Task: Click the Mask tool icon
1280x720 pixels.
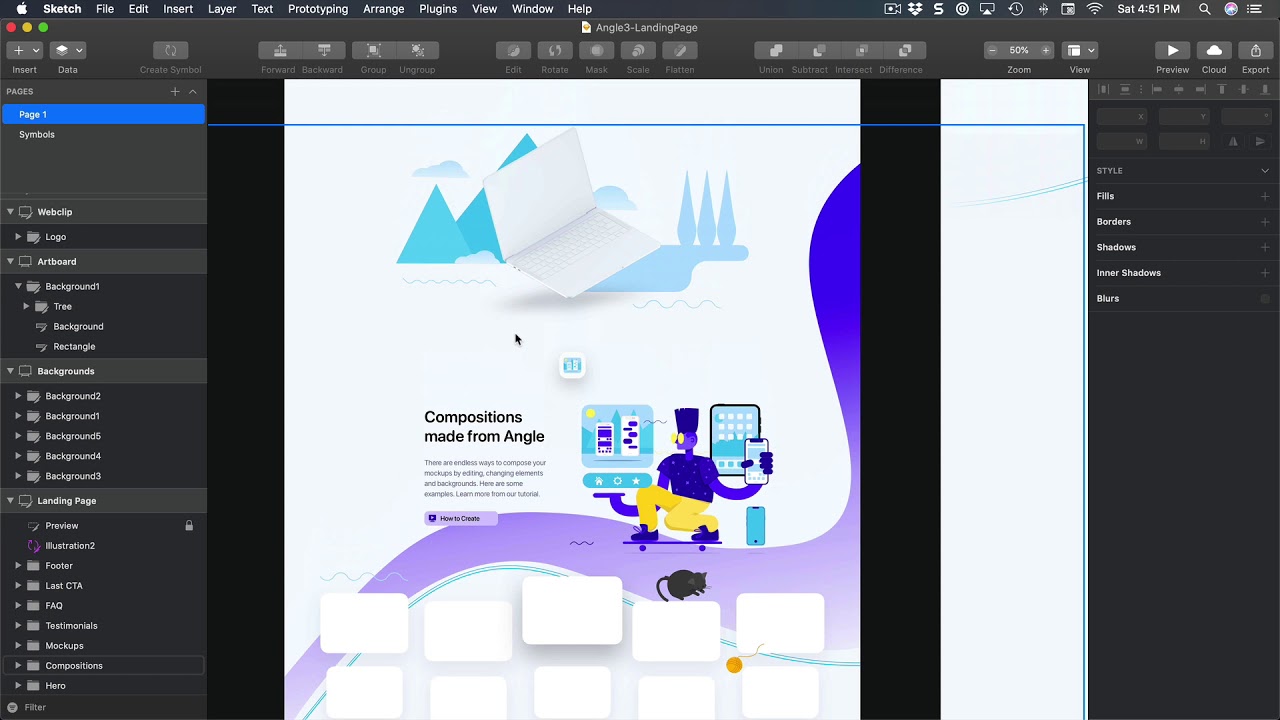Action: click(597, 50)
